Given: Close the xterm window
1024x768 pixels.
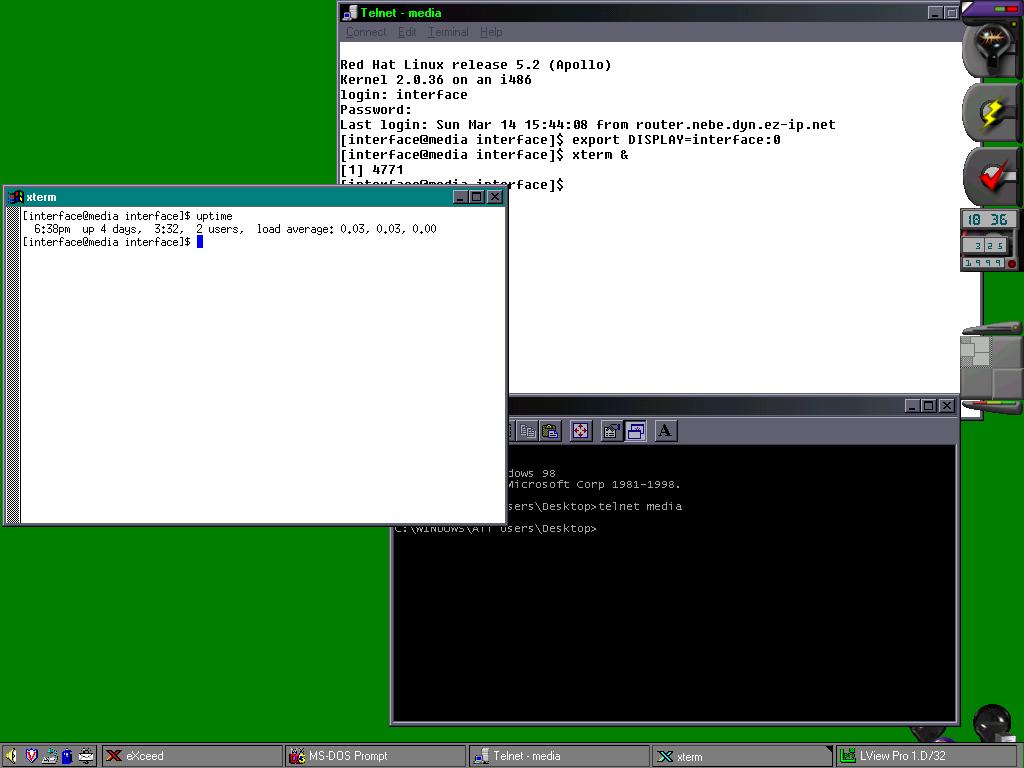Looking at the screenshot, I should pyautogui.click(x=495, y=197).
